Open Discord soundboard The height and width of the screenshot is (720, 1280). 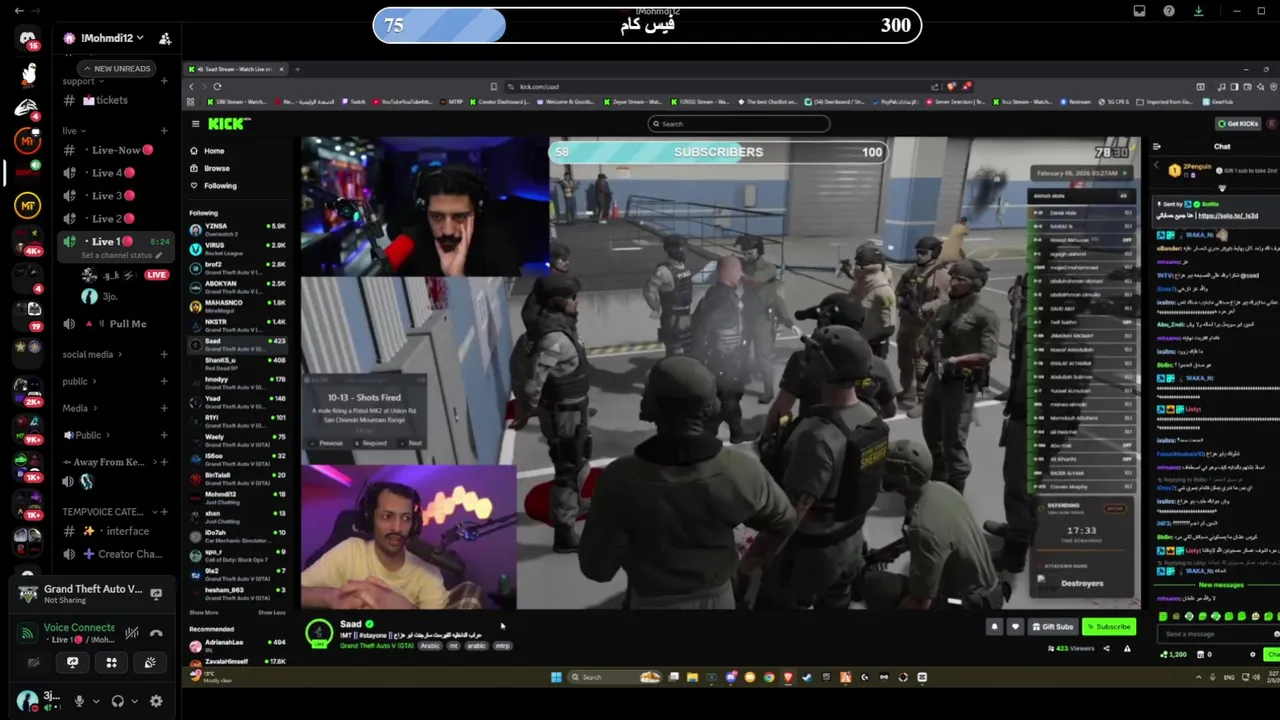click(x=150, y=662)
